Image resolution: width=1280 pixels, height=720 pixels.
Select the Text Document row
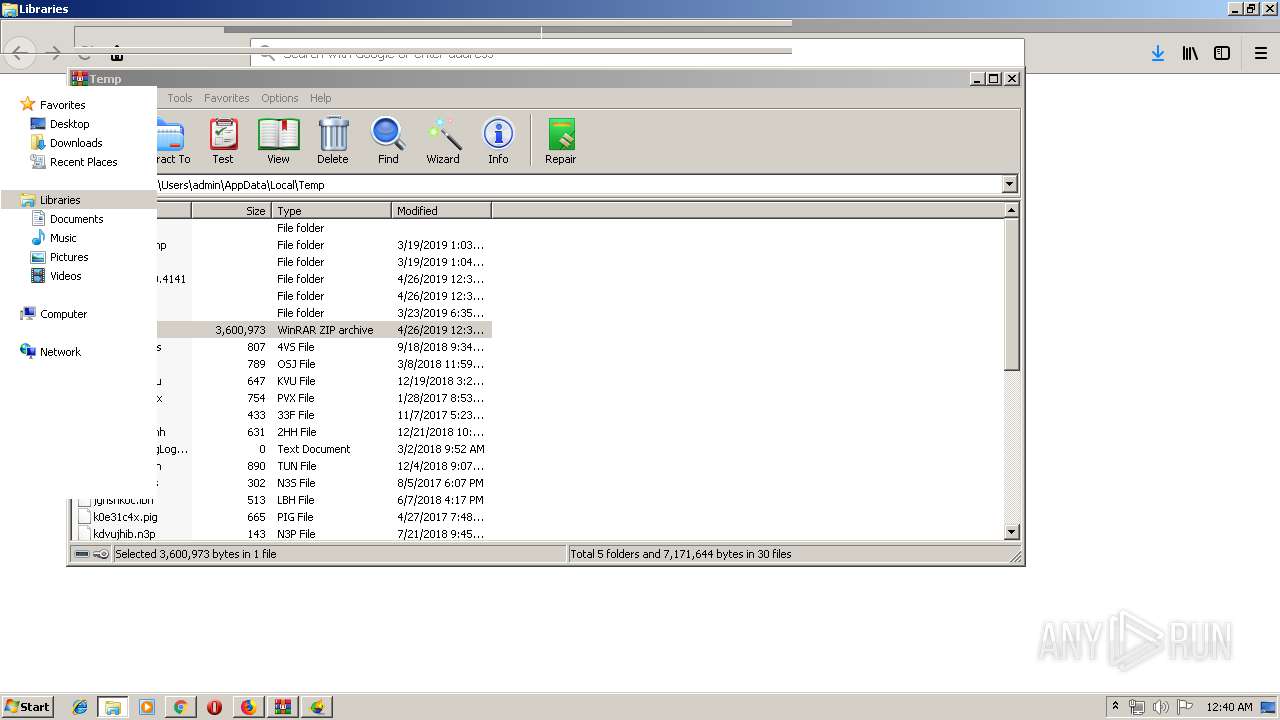tap(324, 449)
